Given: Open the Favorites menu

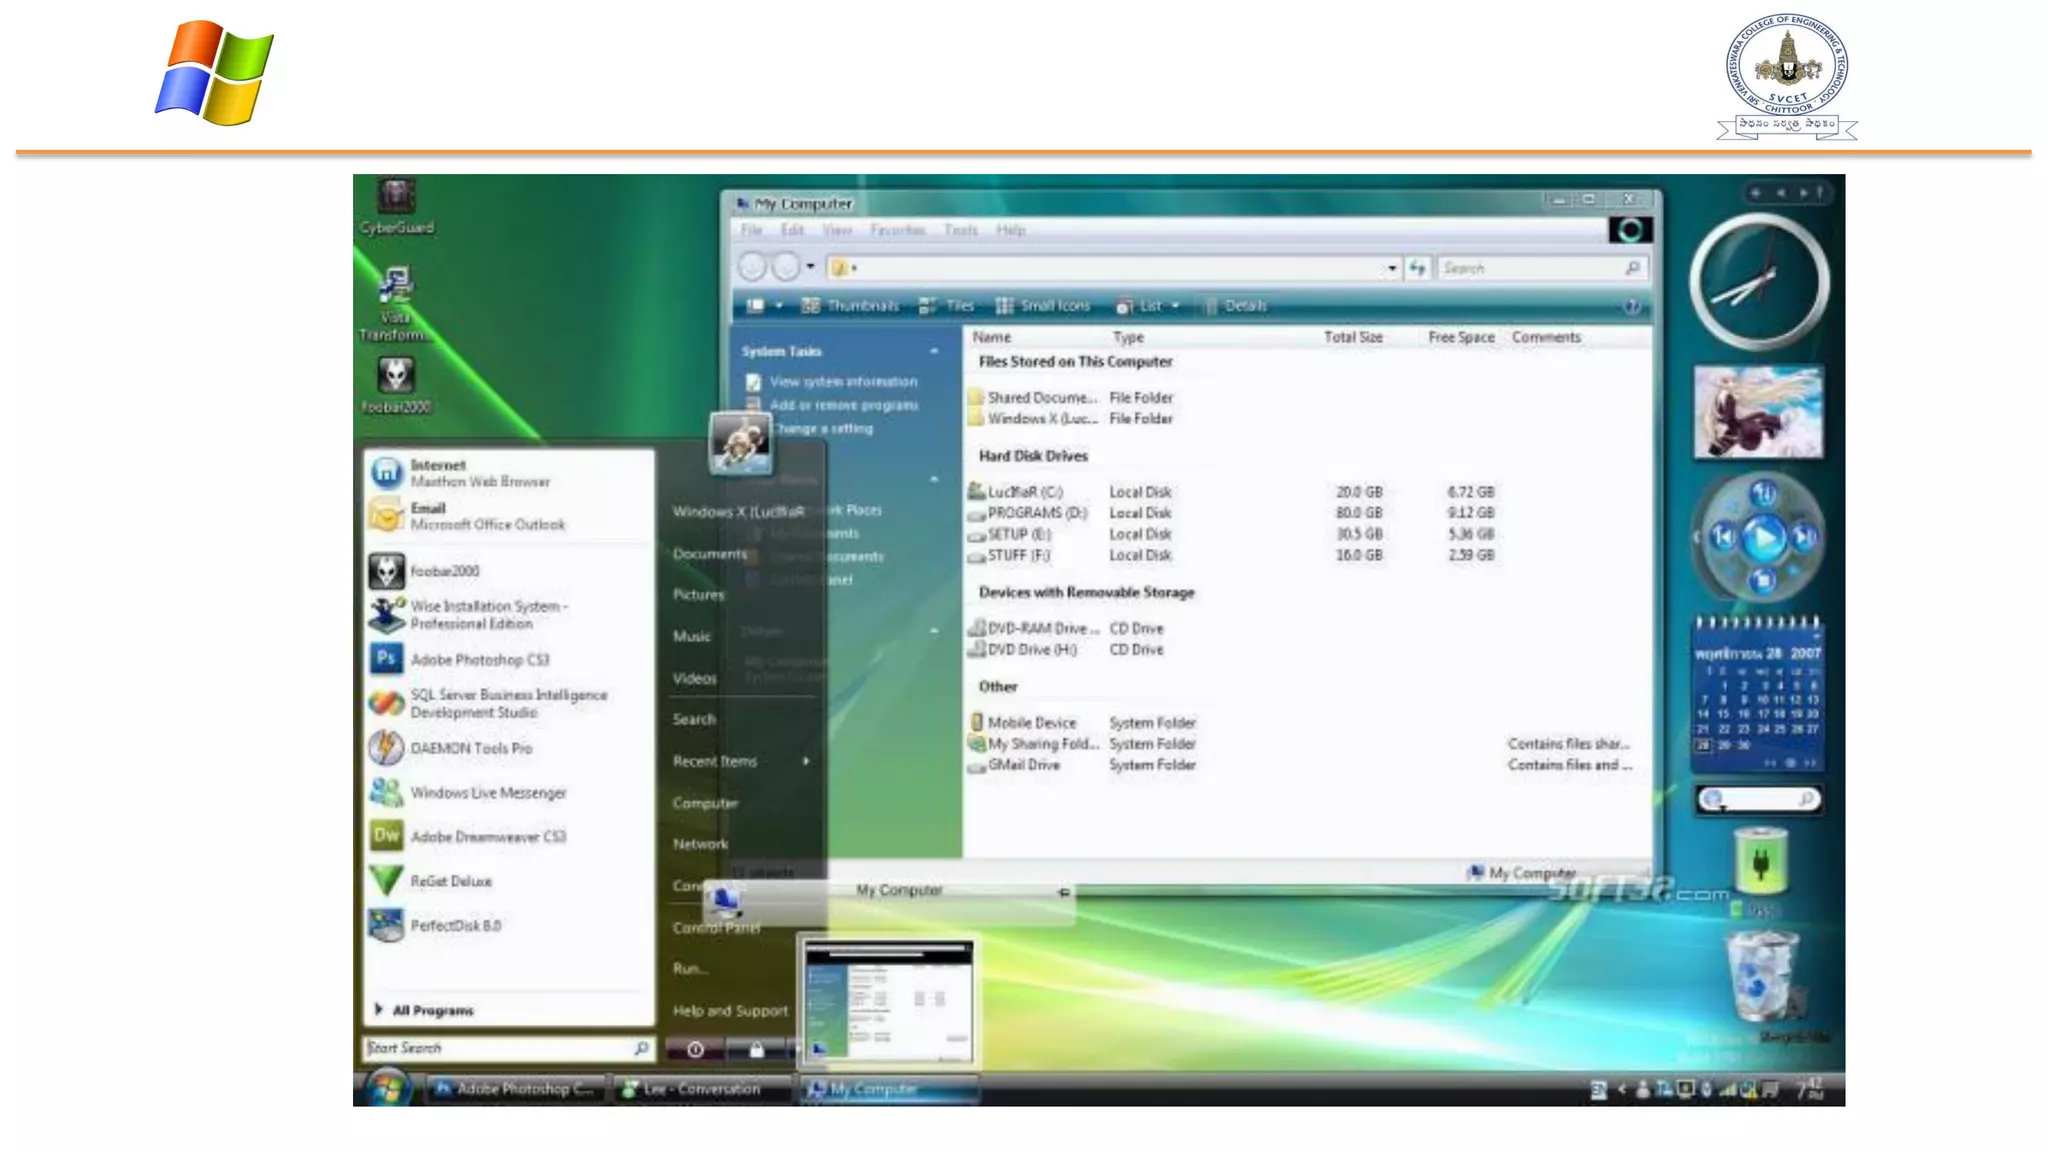Looking at the screenshot, I should pyautogui.click(x=897, y=230).
